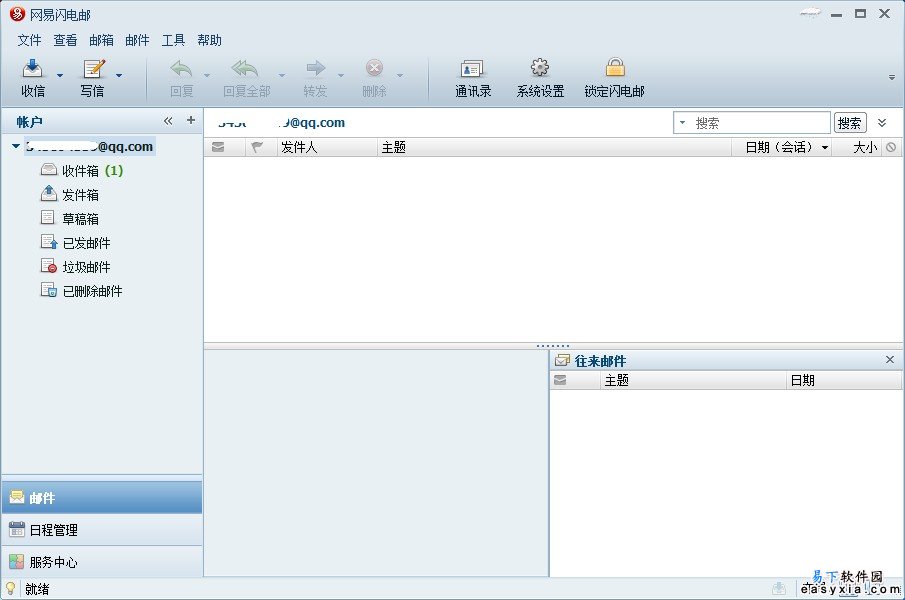Open the 垃圾邮件 spam folder
This screenshot has width=905, height=600.
click(x=75, y=267)
